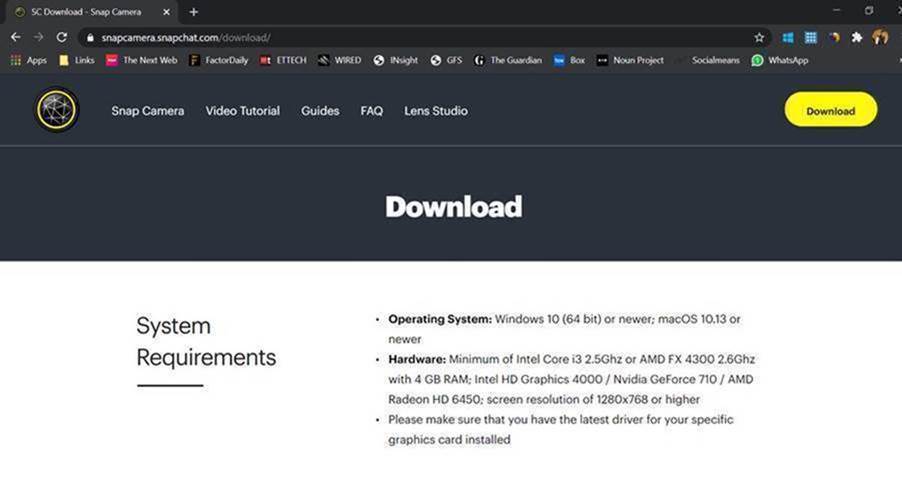Open a new tab with plus icon
This screenshot has width=902, height=479.
(x=194, y=12)
